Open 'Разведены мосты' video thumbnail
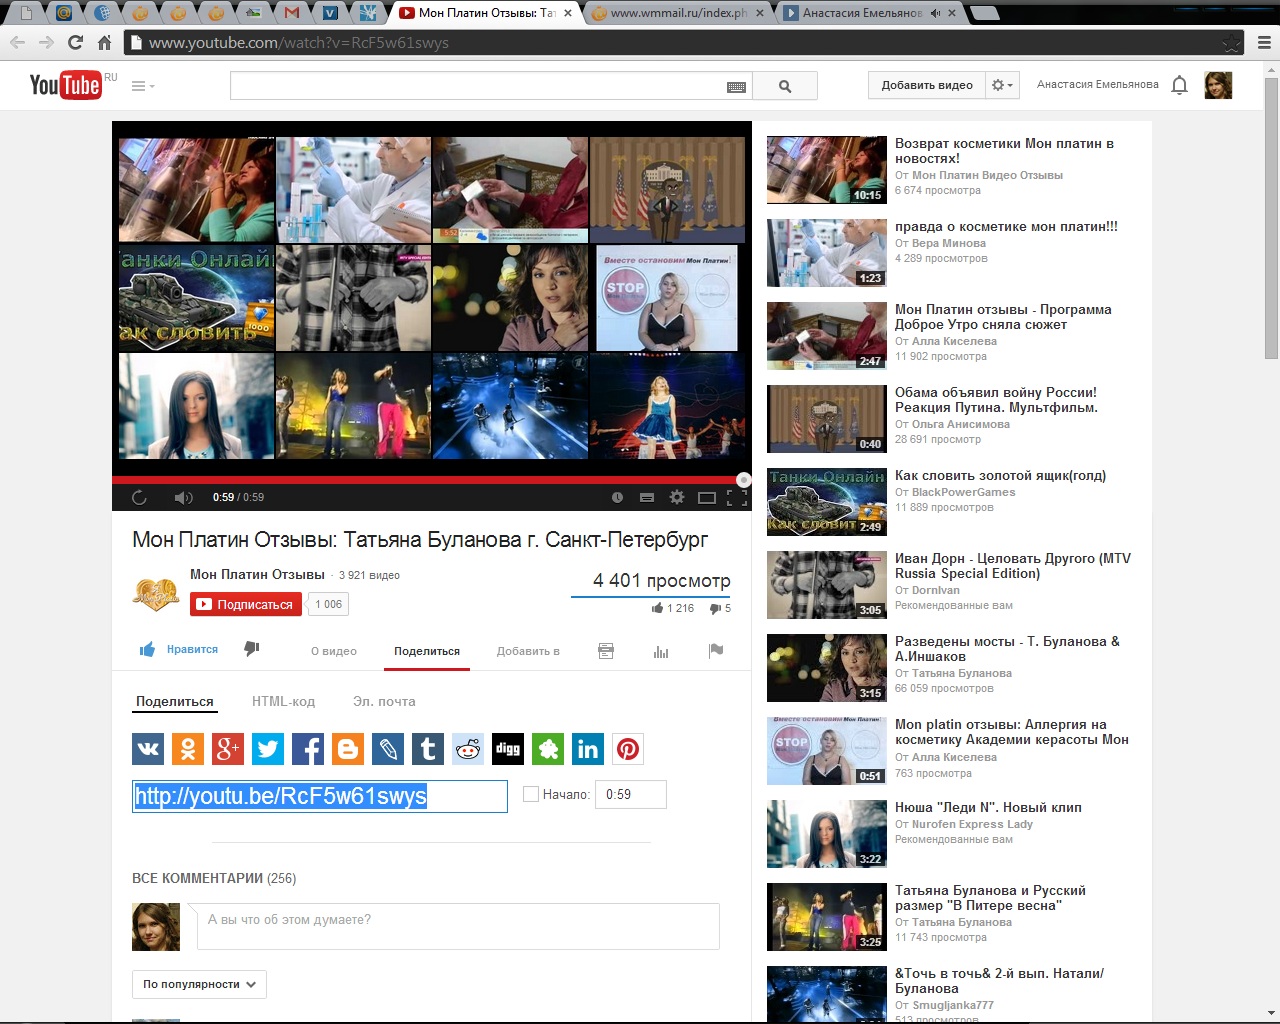This screenshot has width=1280, height=1024. (827, 668)
